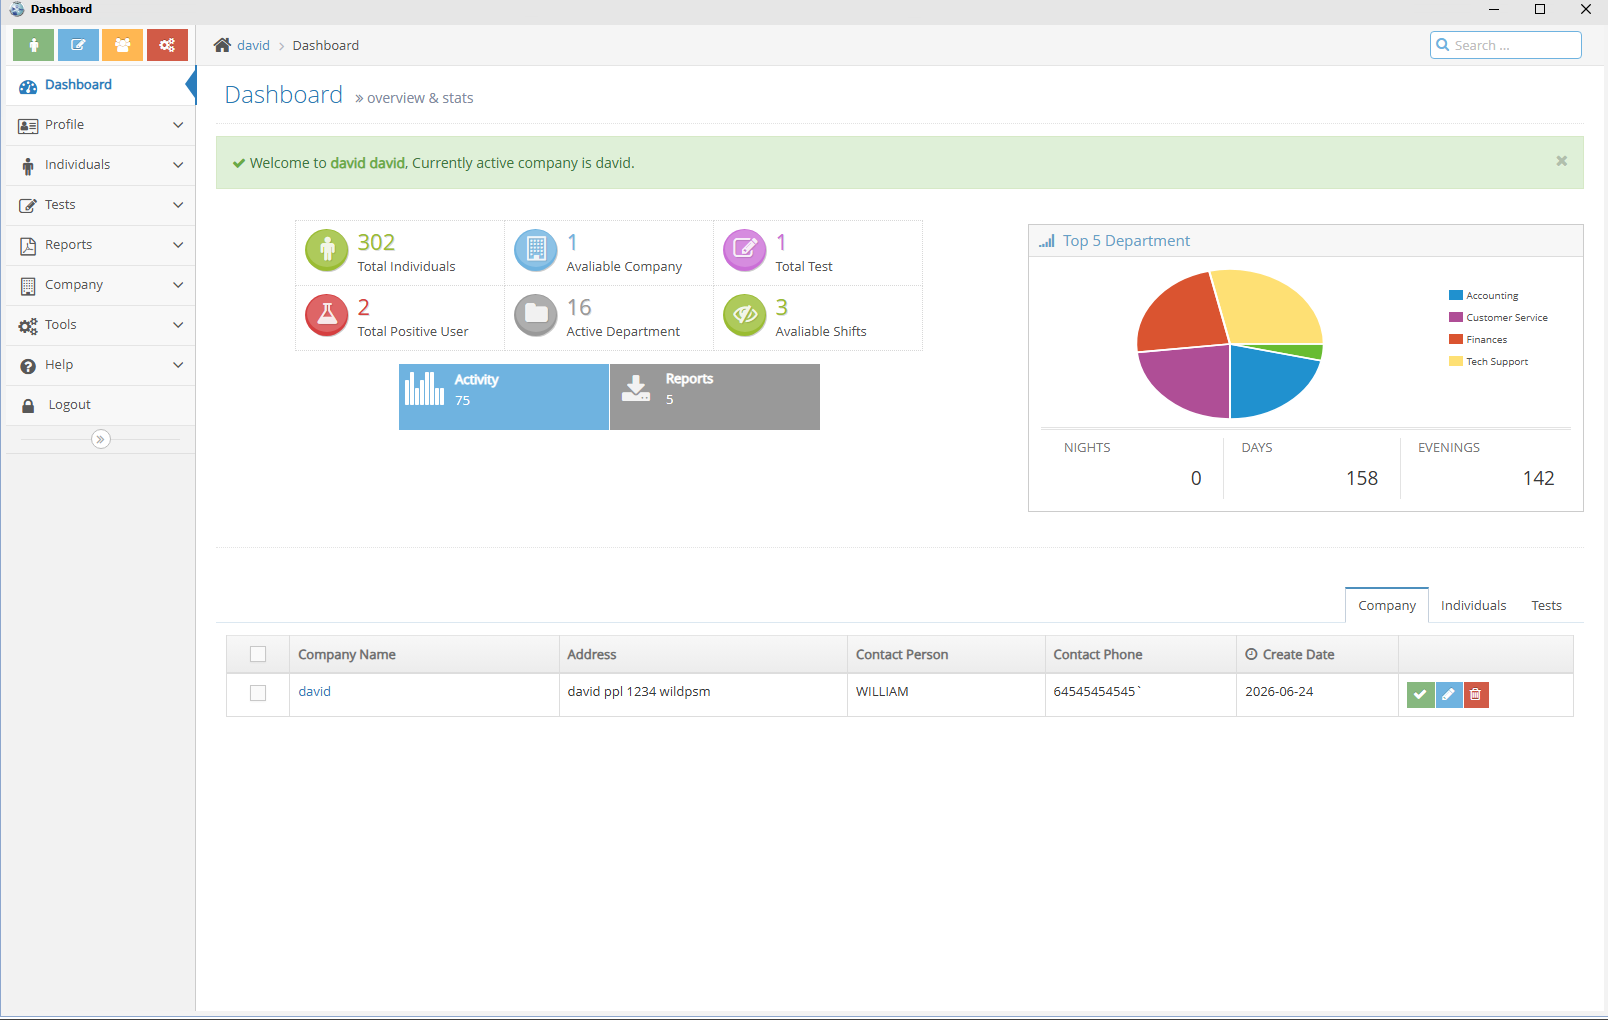Expand the Help menu chevron
The height and width of the screenshot is (1020, 1608).
[178, 365]
